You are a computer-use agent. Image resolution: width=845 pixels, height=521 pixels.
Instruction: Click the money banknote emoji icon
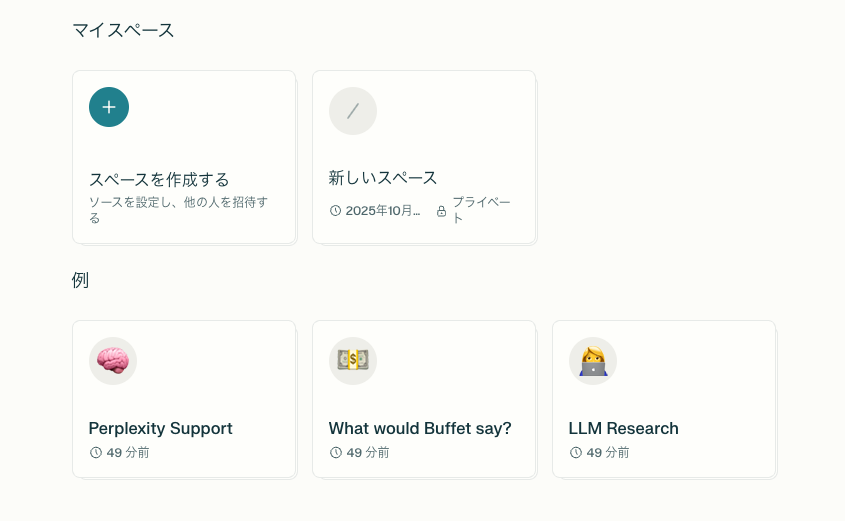(353, 361)
